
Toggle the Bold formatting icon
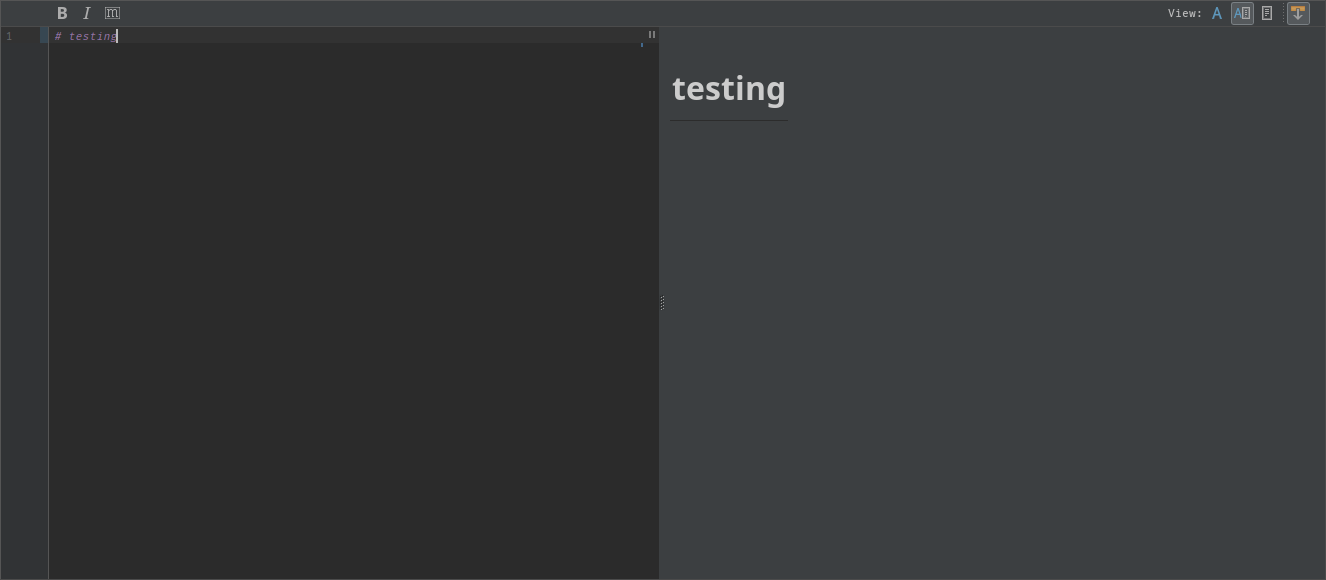pyautogui.click(x=62, y=13)
